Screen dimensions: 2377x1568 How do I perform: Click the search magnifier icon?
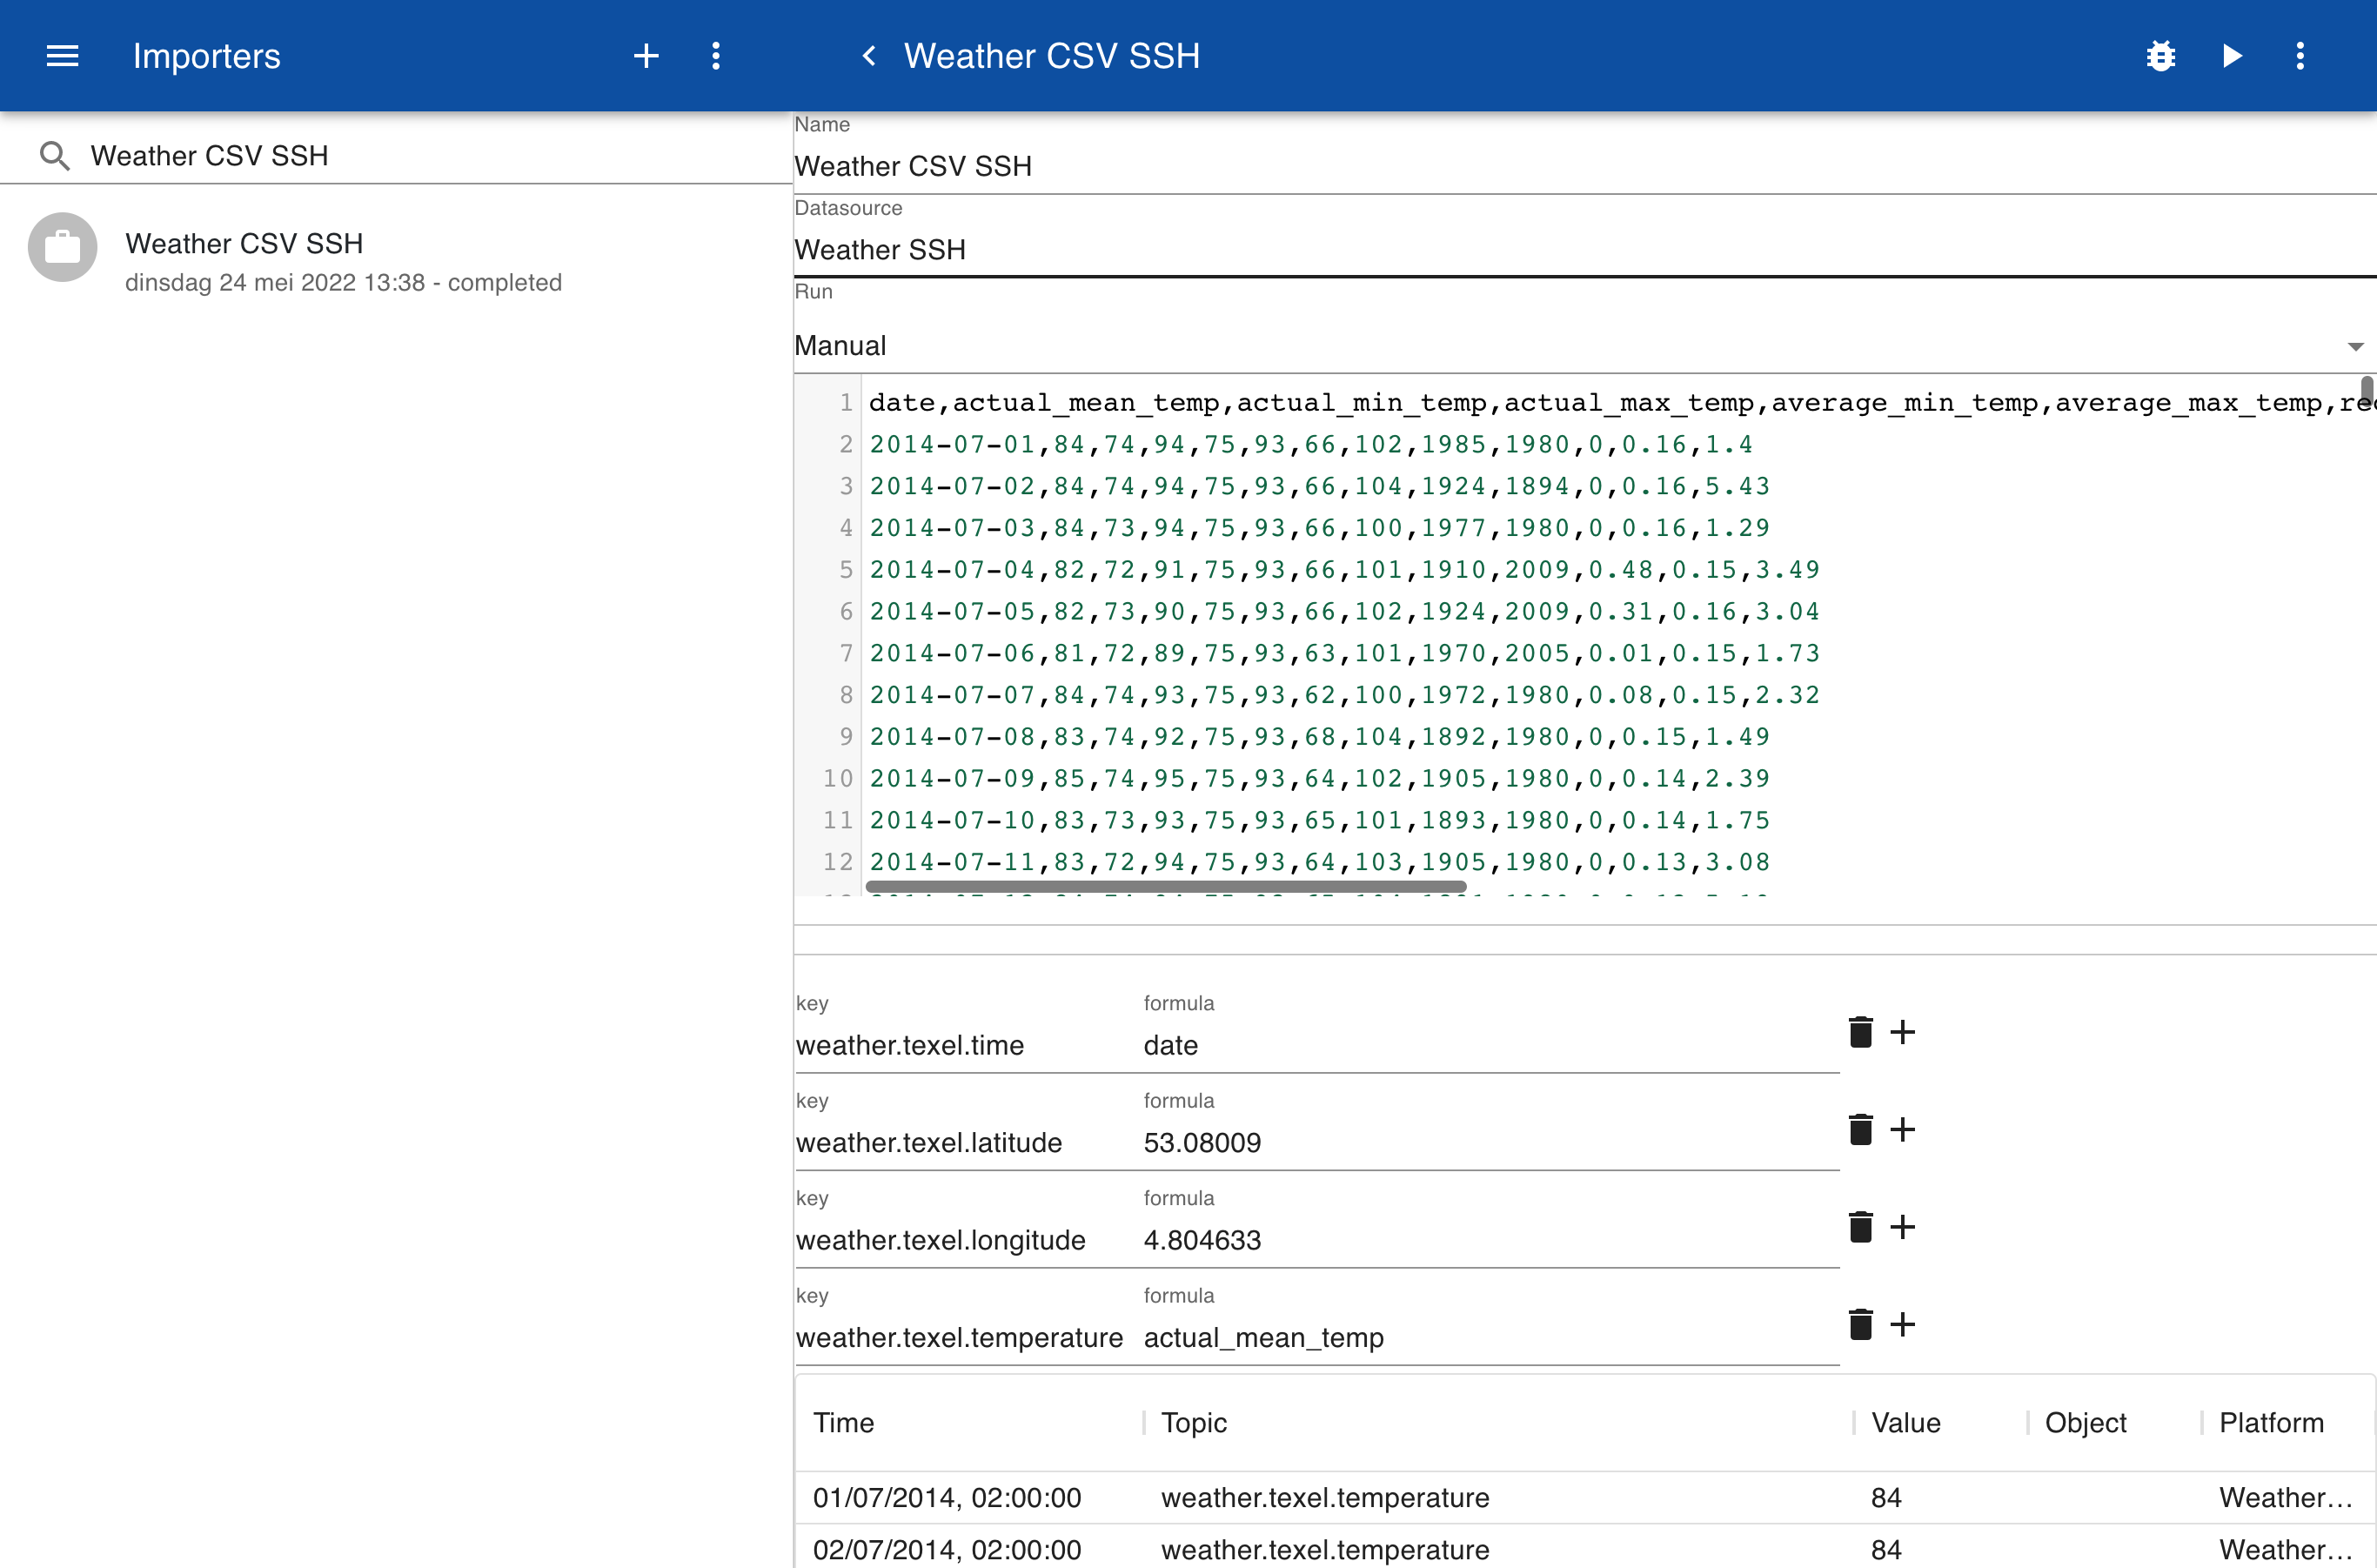point(54,156)
